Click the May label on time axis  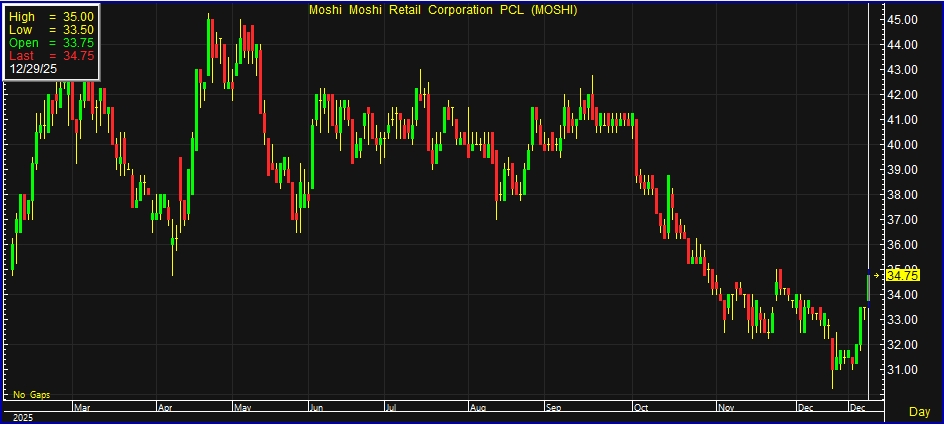click(241, 408)
